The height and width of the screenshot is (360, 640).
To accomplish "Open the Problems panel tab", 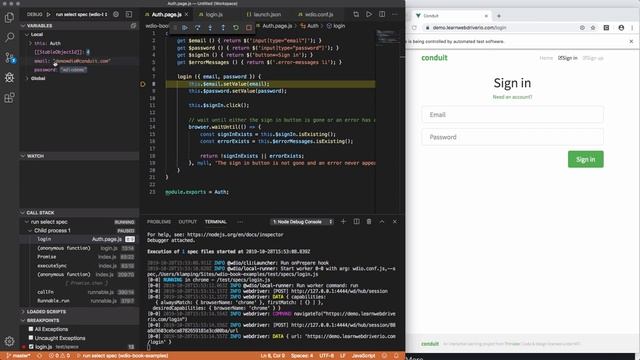I will pyautogui.click(x=159, y=222).
